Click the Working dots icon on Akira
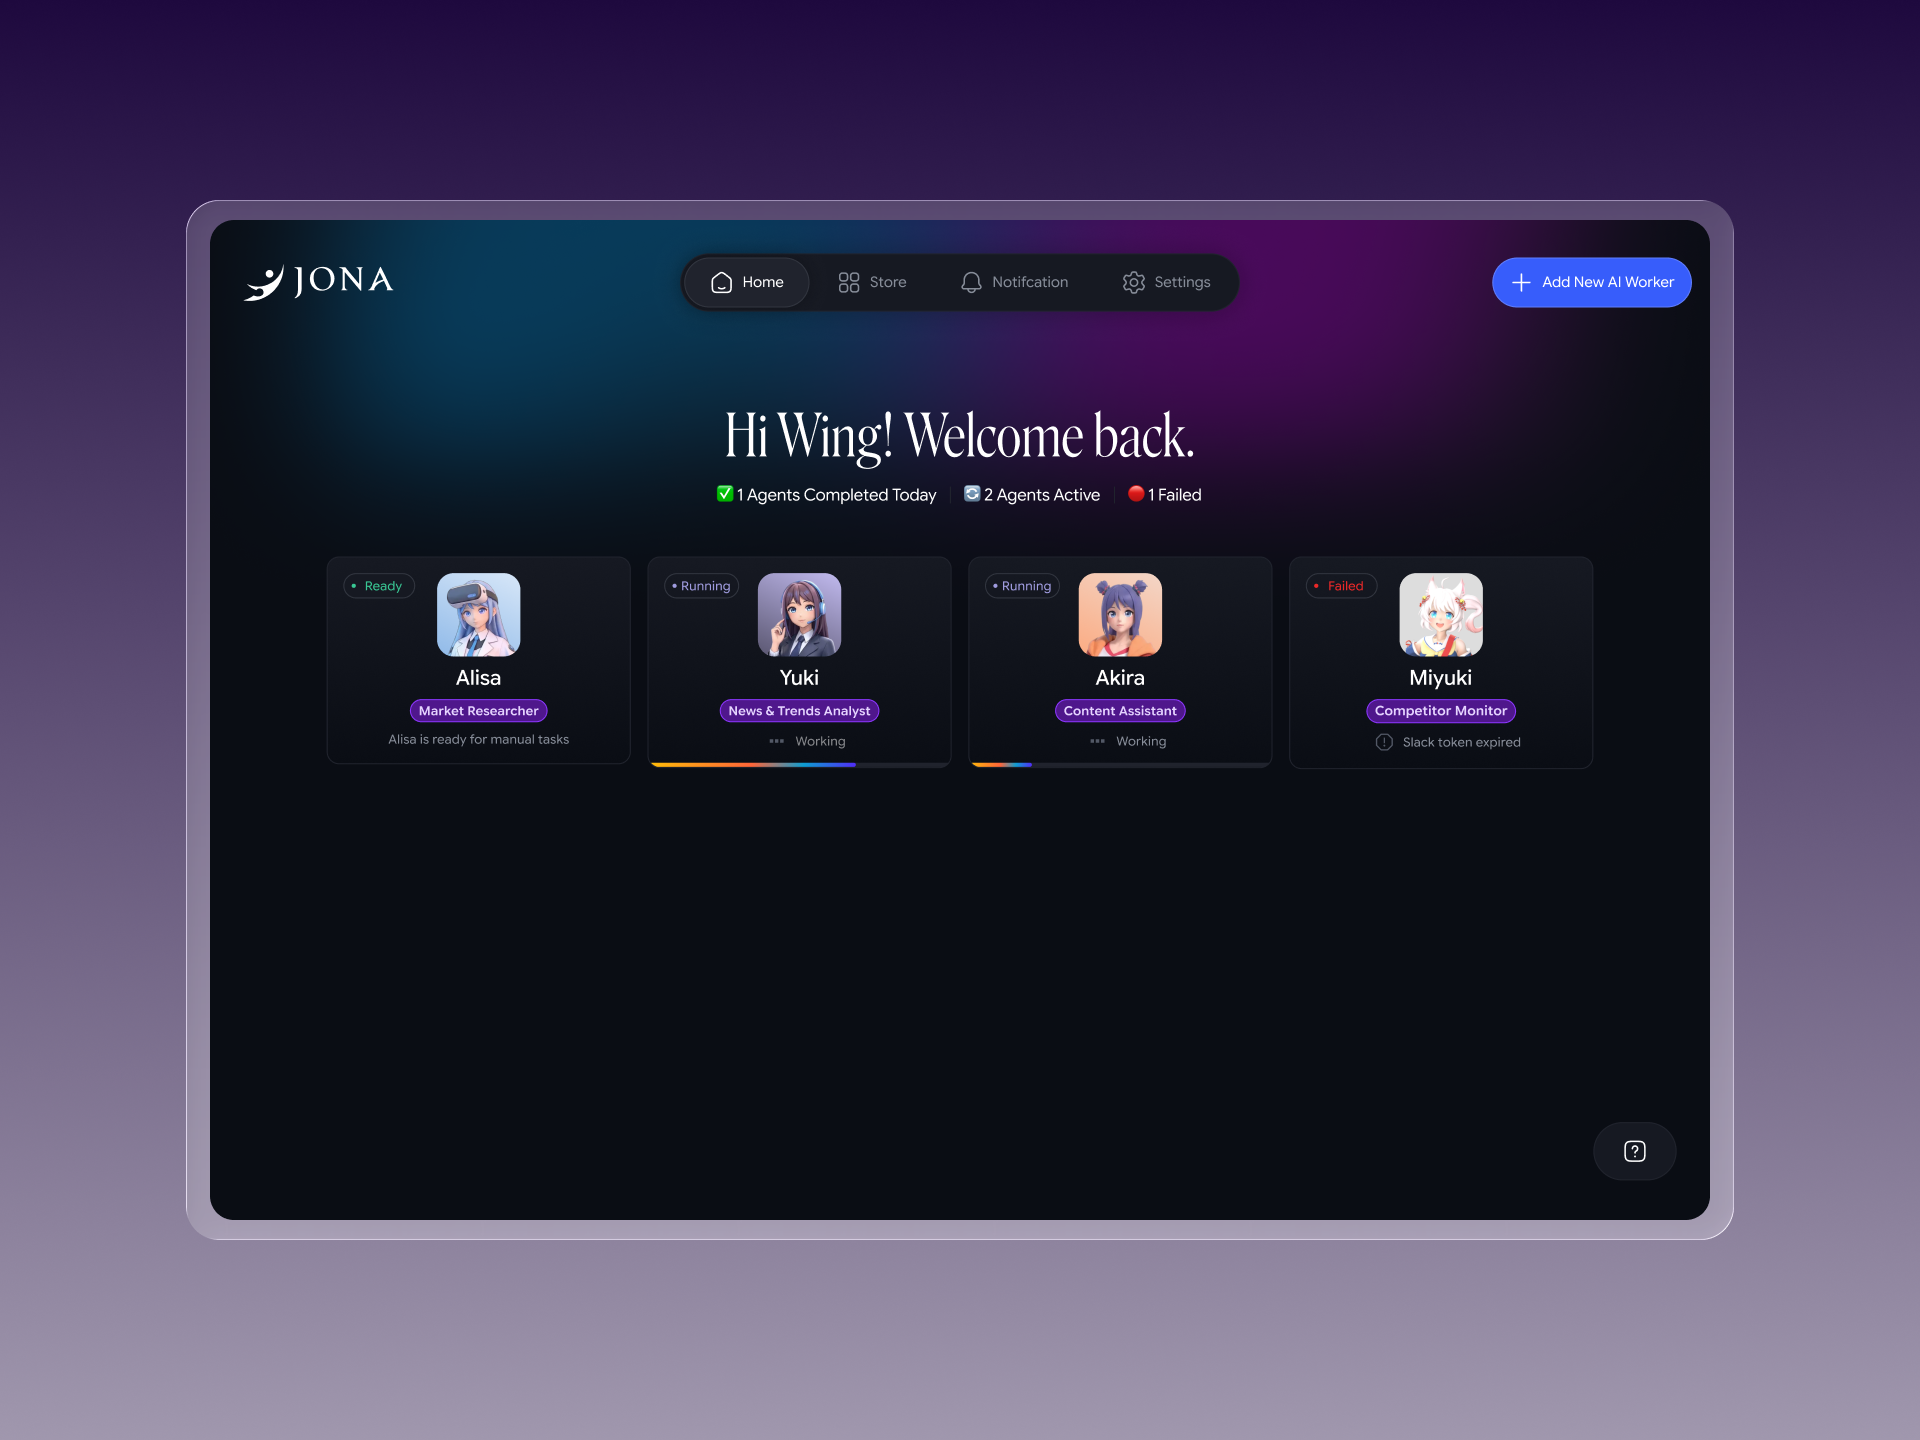 point(1098,741)
